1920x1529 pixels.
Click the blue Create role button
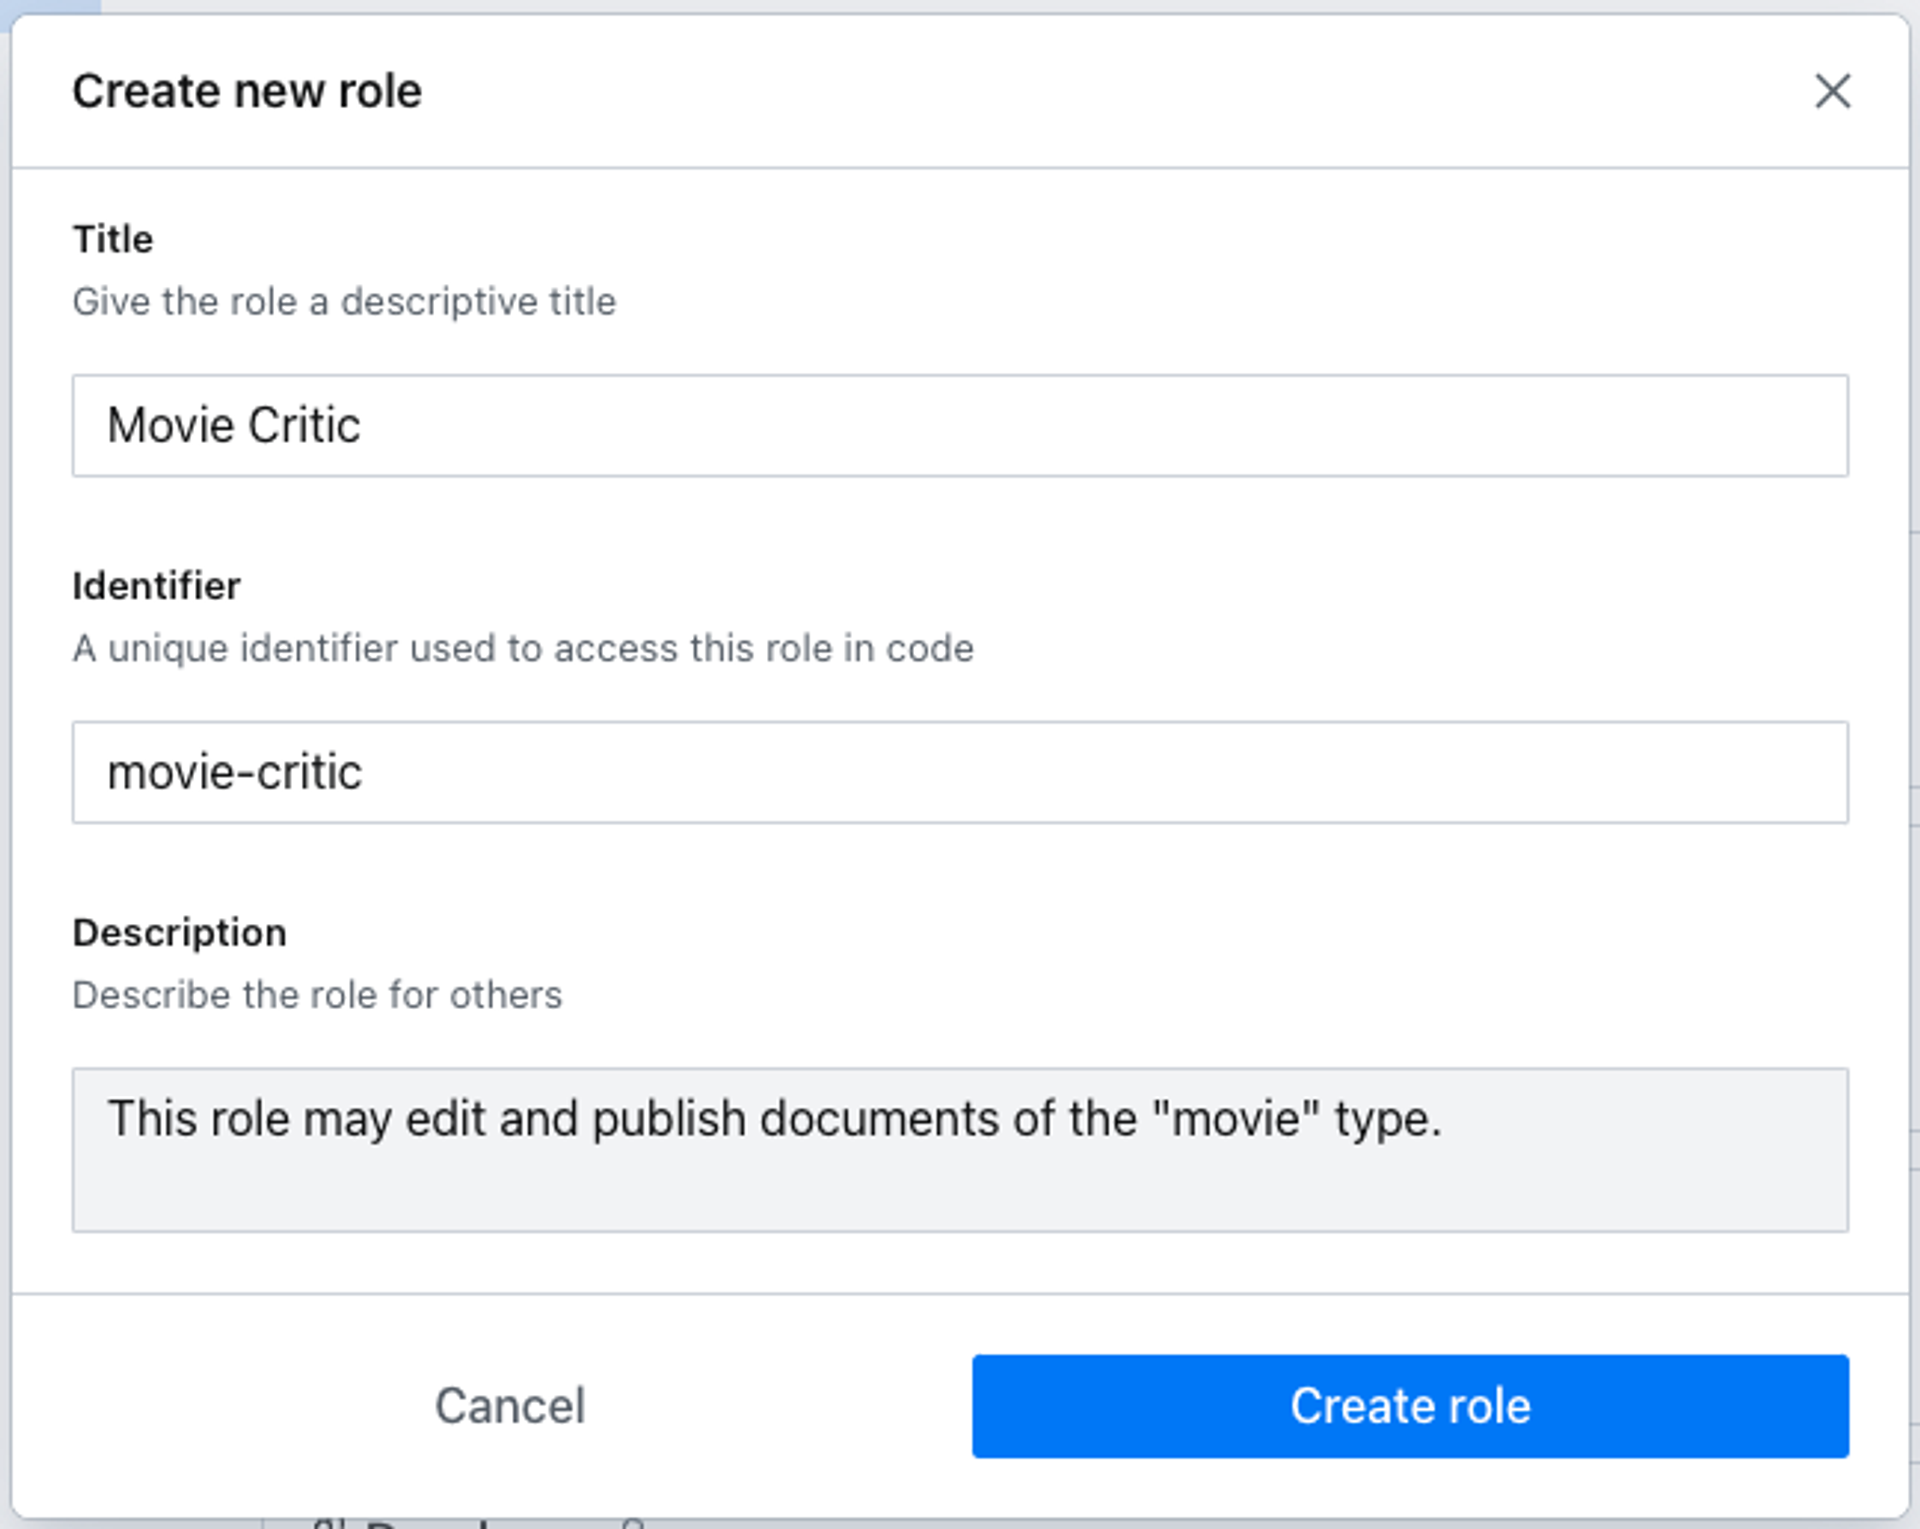tap(1410, 1405)
